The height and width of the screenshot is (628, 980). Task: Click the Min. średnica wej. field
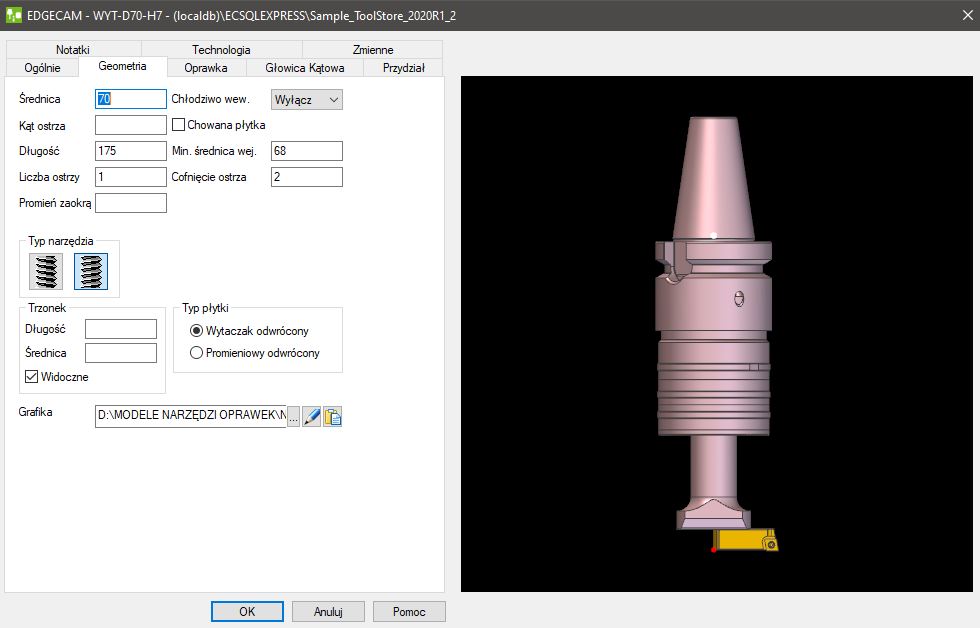point(307,151)
